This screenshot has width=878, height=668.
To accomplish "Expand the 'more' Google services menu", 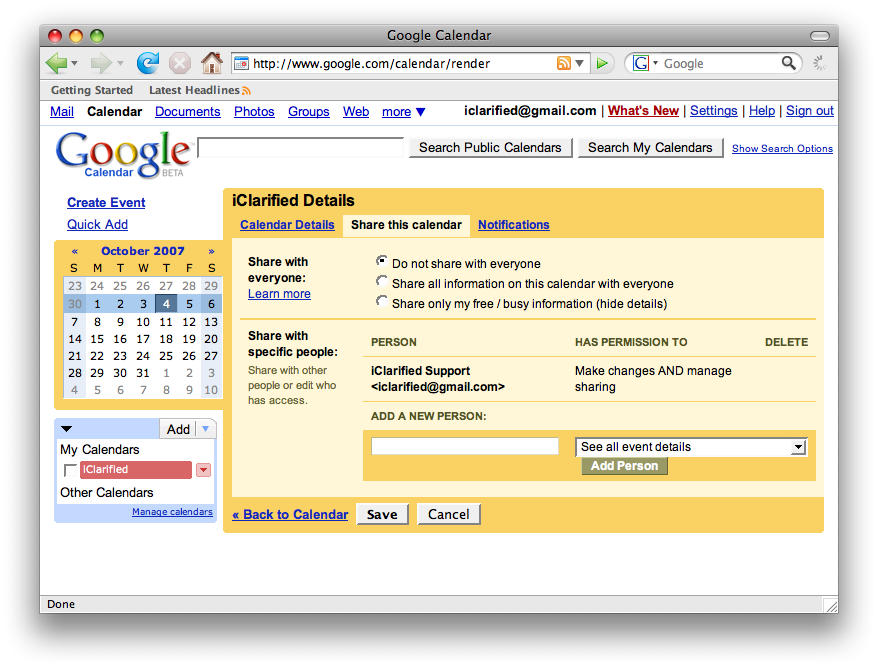I will 404,112.
